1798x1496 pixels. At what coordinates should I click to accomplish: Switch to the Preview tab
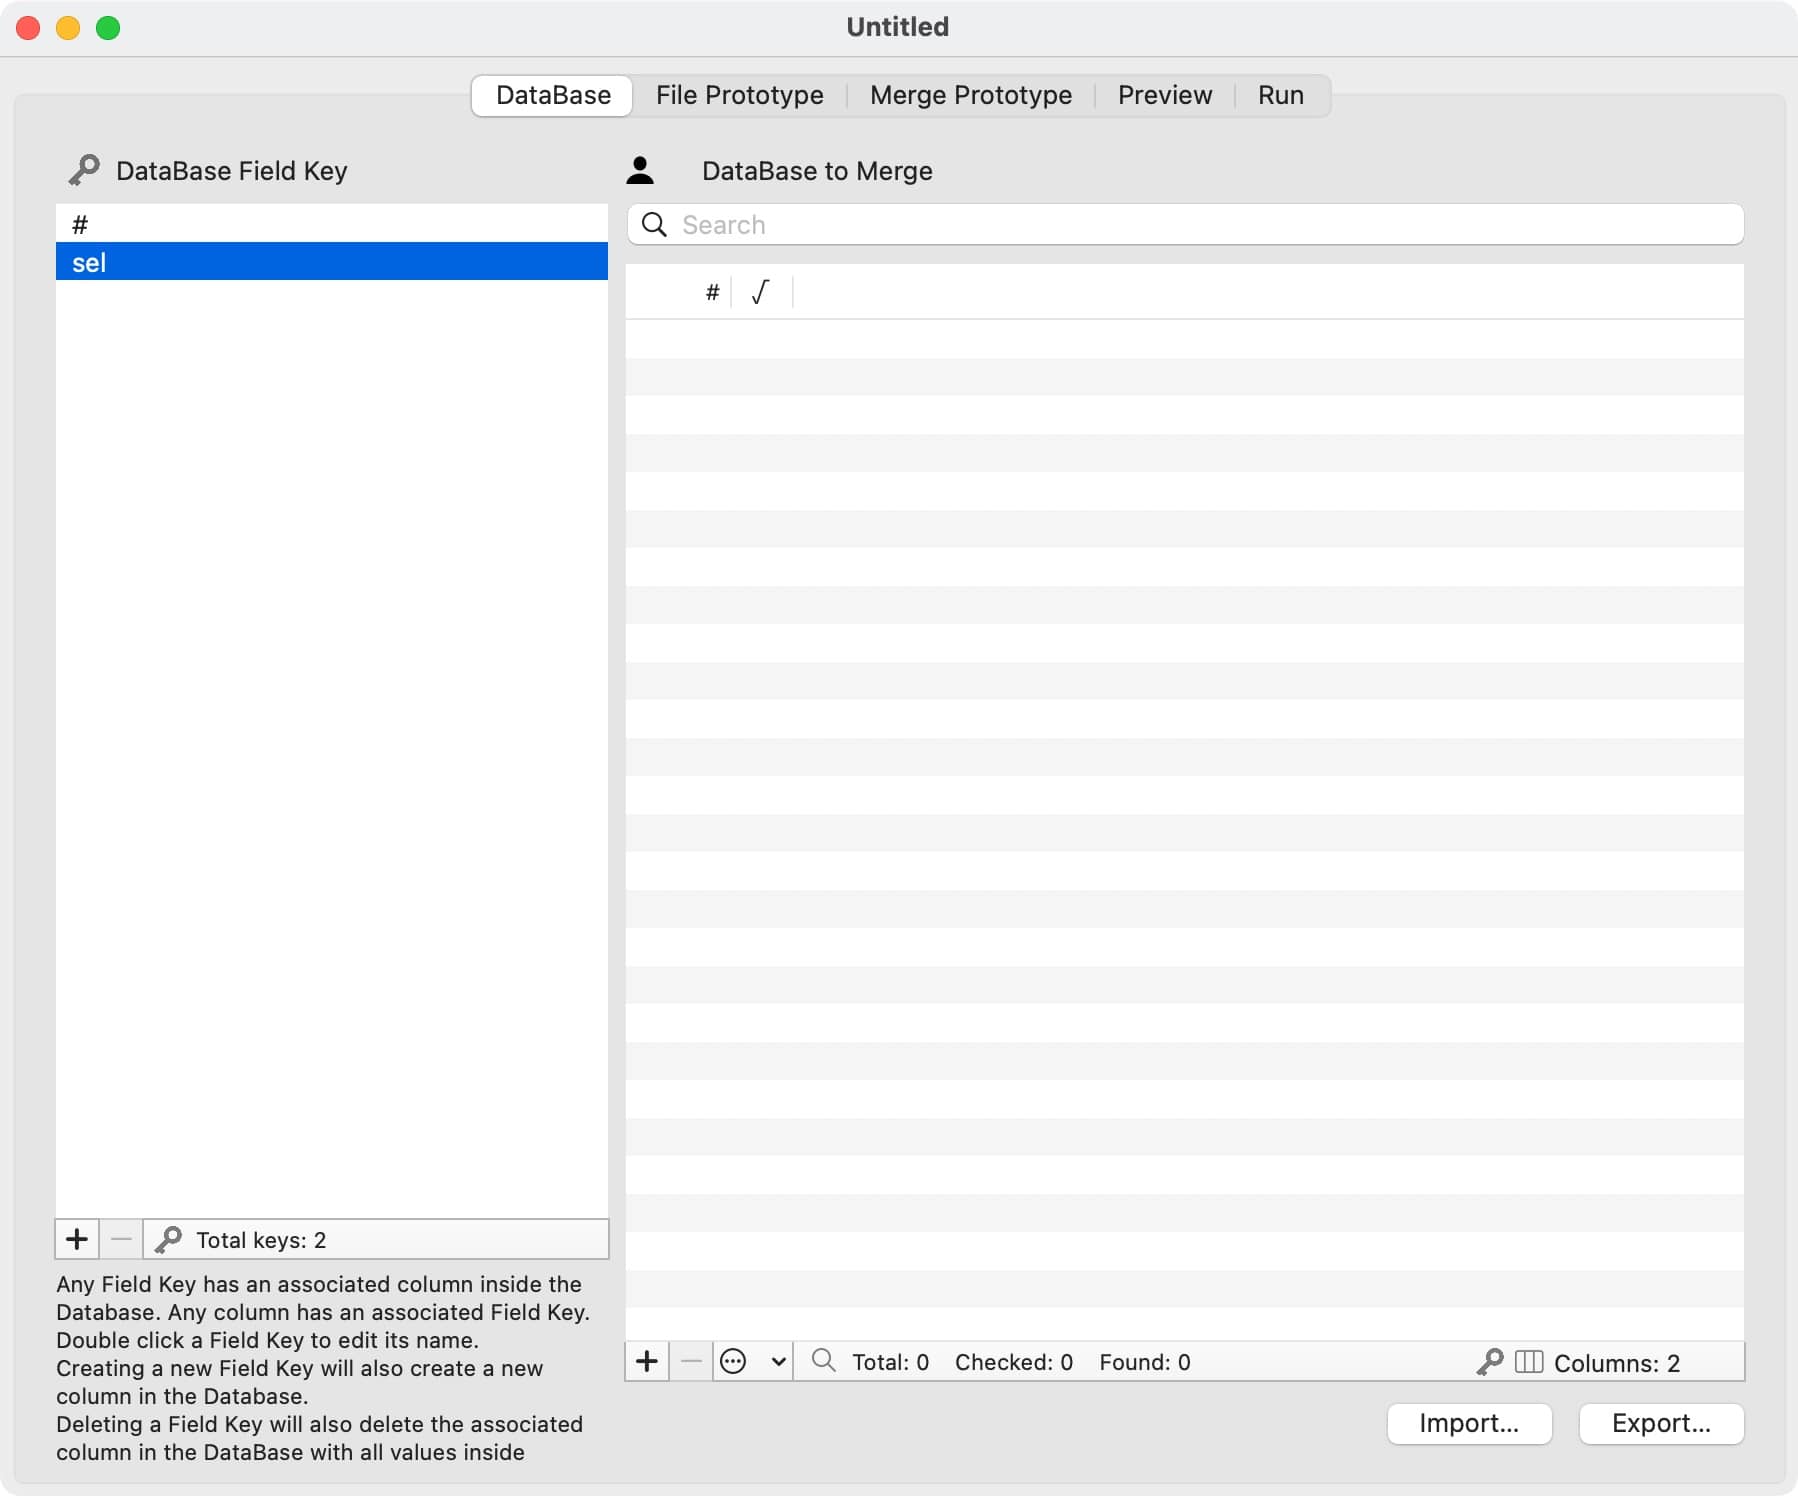click(1164, 95)
